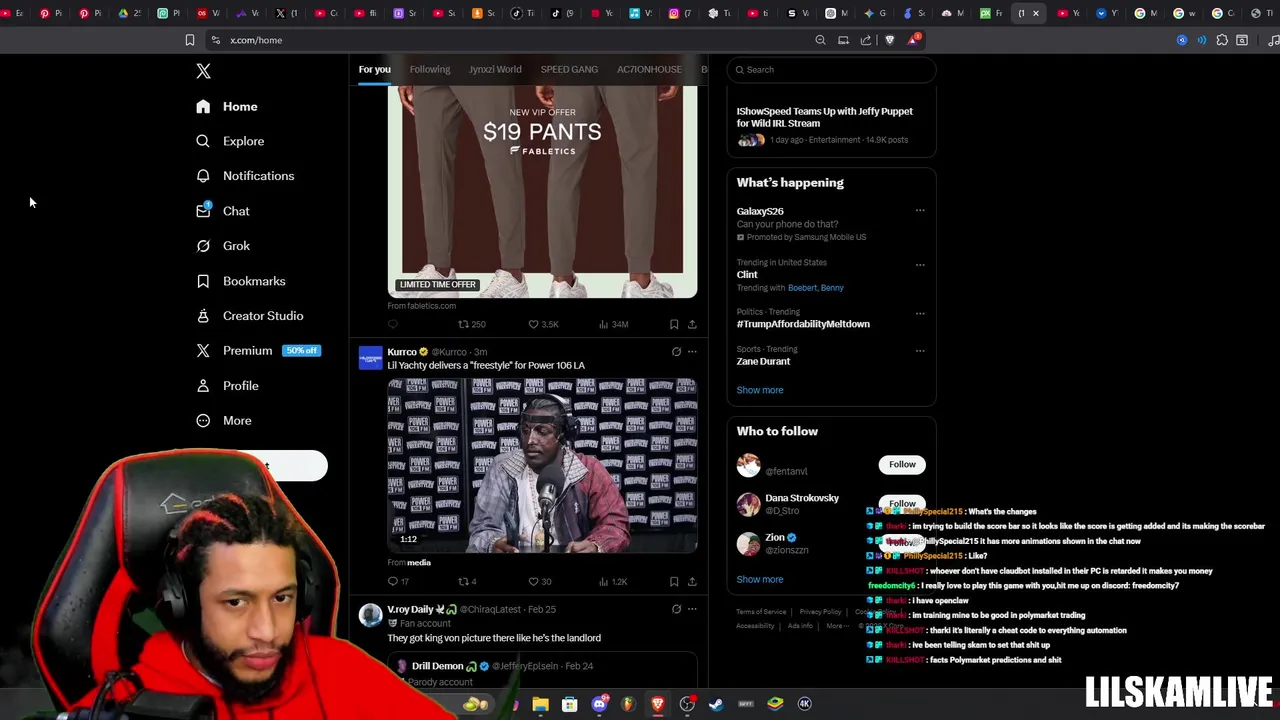Click Show more under Who to follow
The height and width of the screenshot is (720, 1280).
(x=760, y=579)
